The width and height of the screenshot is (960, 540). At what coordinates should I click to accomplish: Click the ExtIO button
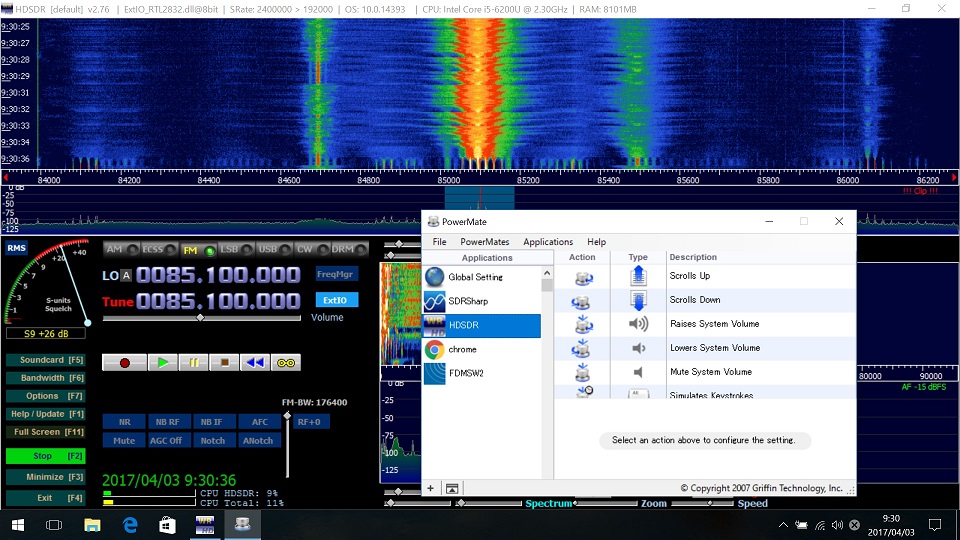[336, 300]
